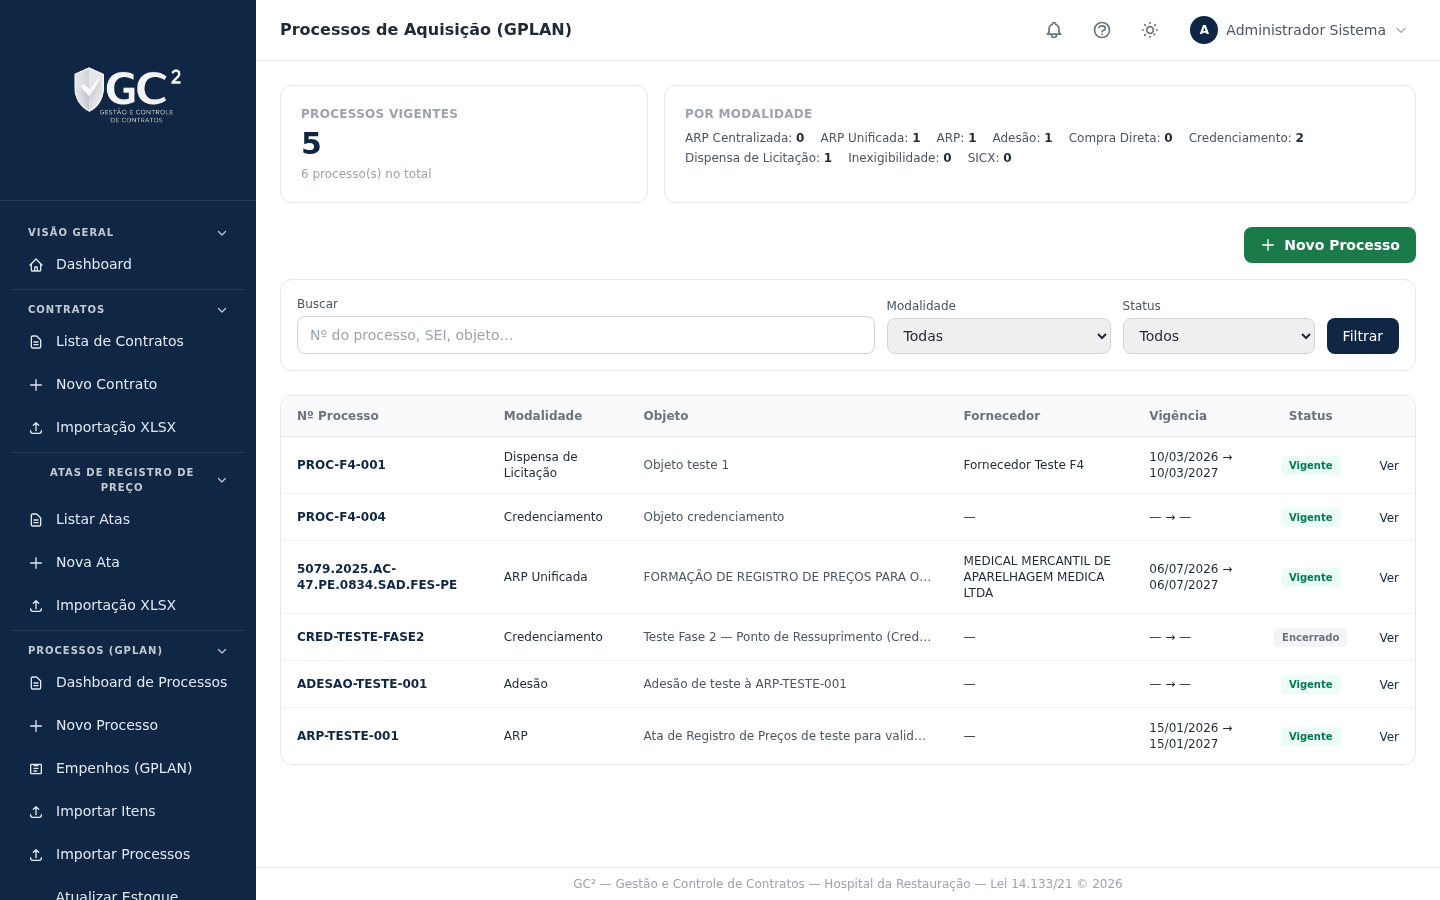Click the Importar Itens upload icon

point(36,812)
